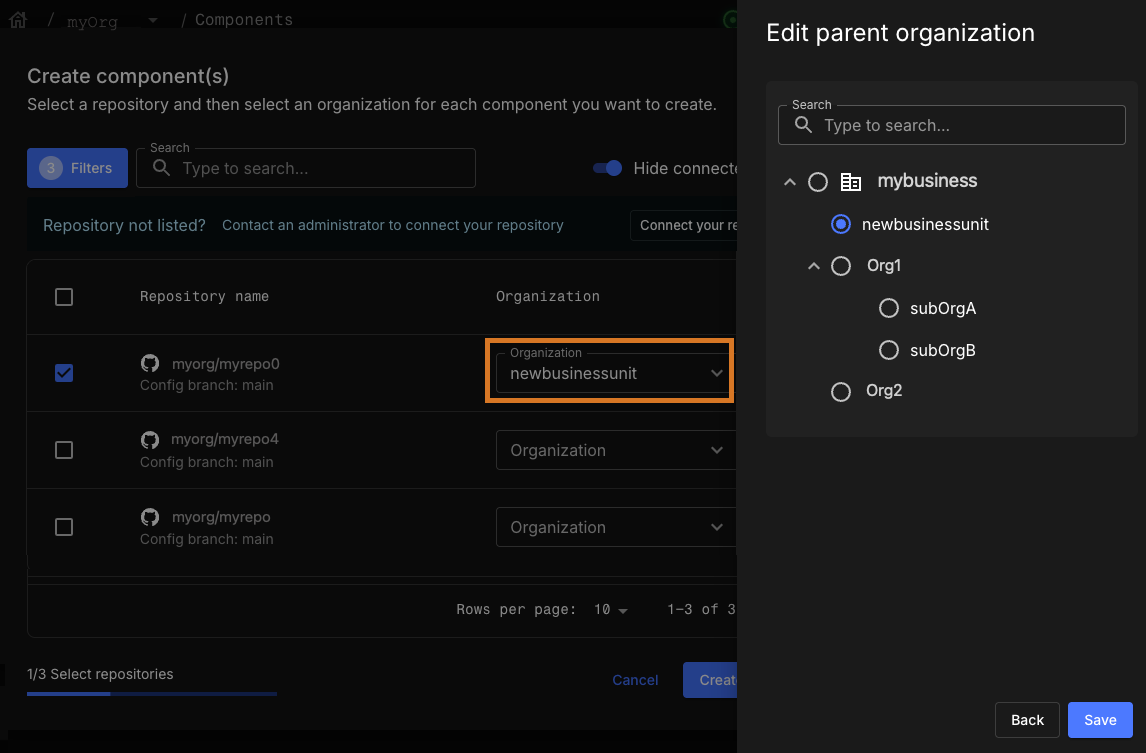Check the checkbox for myorg/myrepo4
1146x753 pixels.
64,450
